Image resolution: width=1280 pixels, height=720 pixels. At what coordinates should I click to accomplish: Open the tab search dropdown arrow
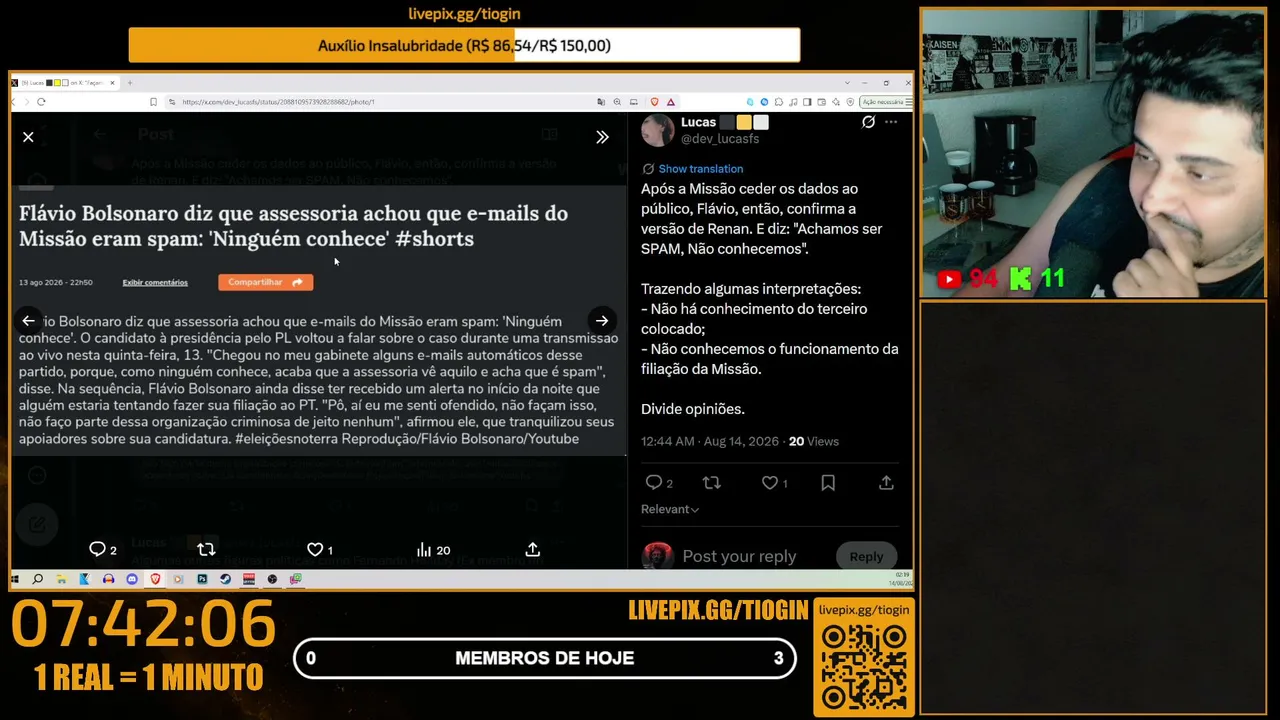[x=849, y=82]
